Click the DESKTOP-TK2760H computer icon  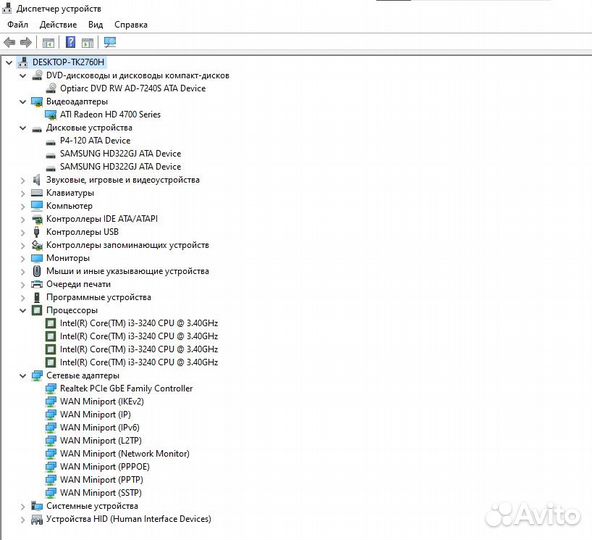tap(23, 62)
